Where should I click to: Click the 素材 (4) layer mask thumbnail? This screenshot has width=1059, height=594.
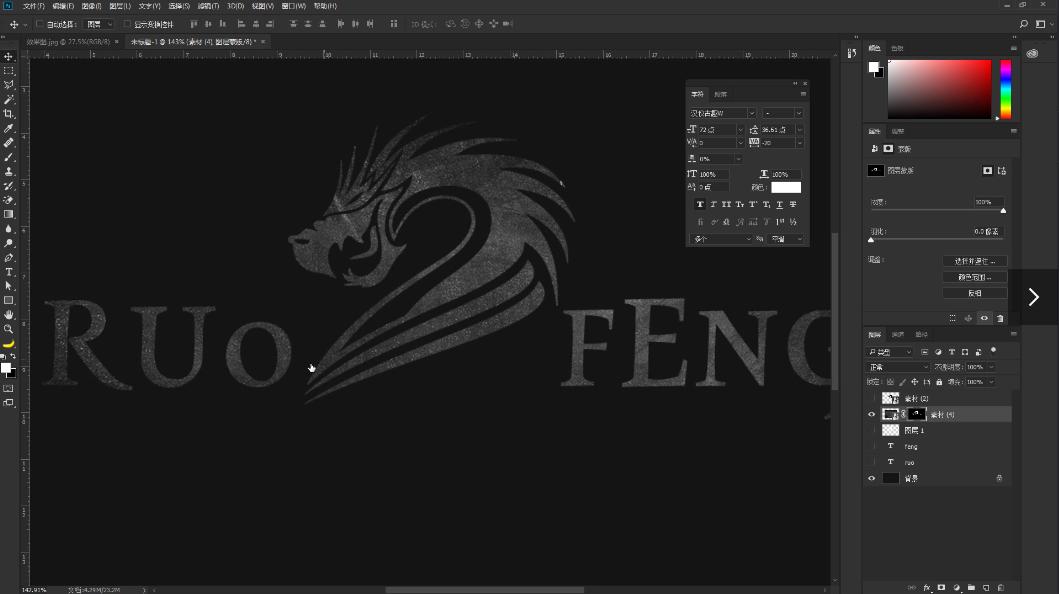pos(916,414)
